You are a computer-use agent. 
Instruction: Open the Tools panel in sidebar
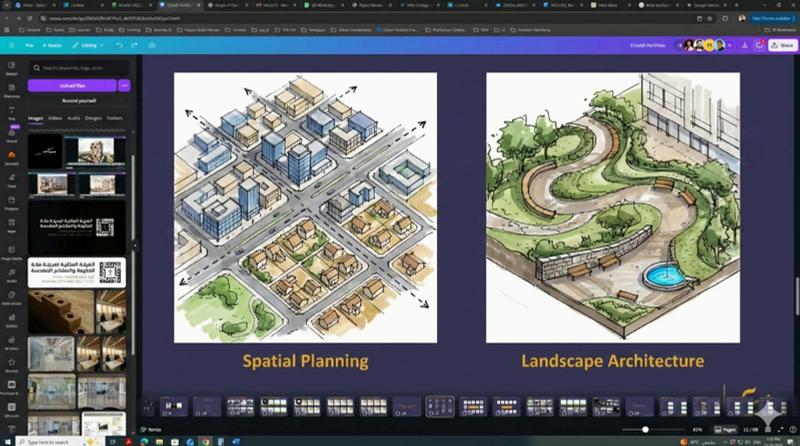[x=11, y=181]
